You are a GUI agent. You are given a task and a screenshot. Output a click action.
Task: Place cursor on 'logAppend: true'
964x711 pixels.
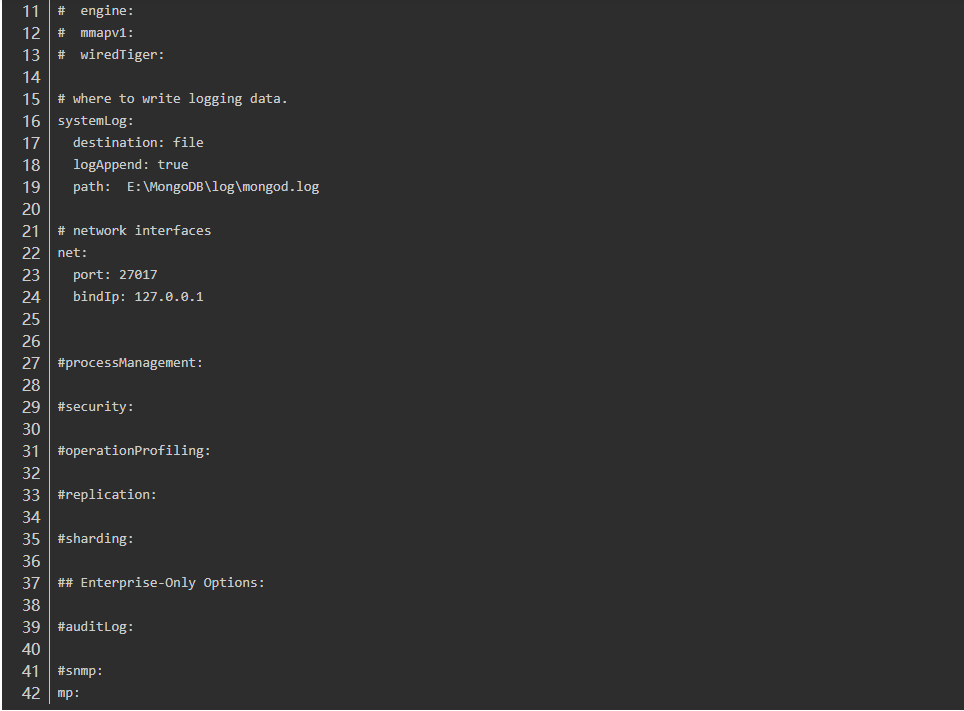[130, 165]
